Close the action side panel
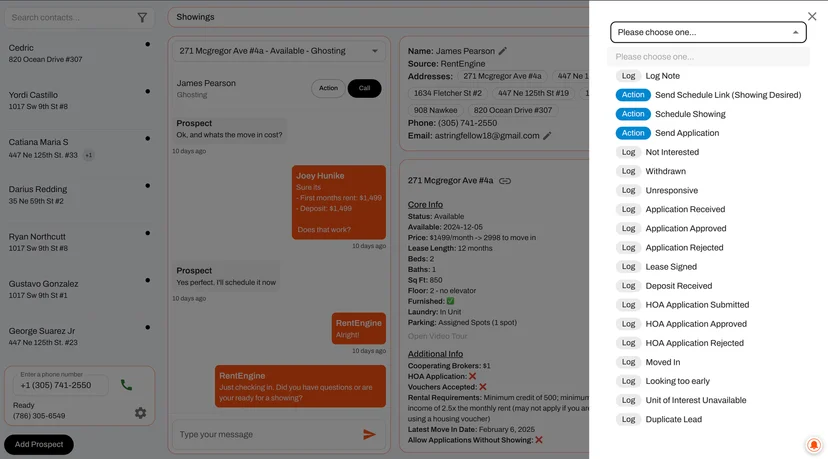Screen dimensions: 828x459 812,16
